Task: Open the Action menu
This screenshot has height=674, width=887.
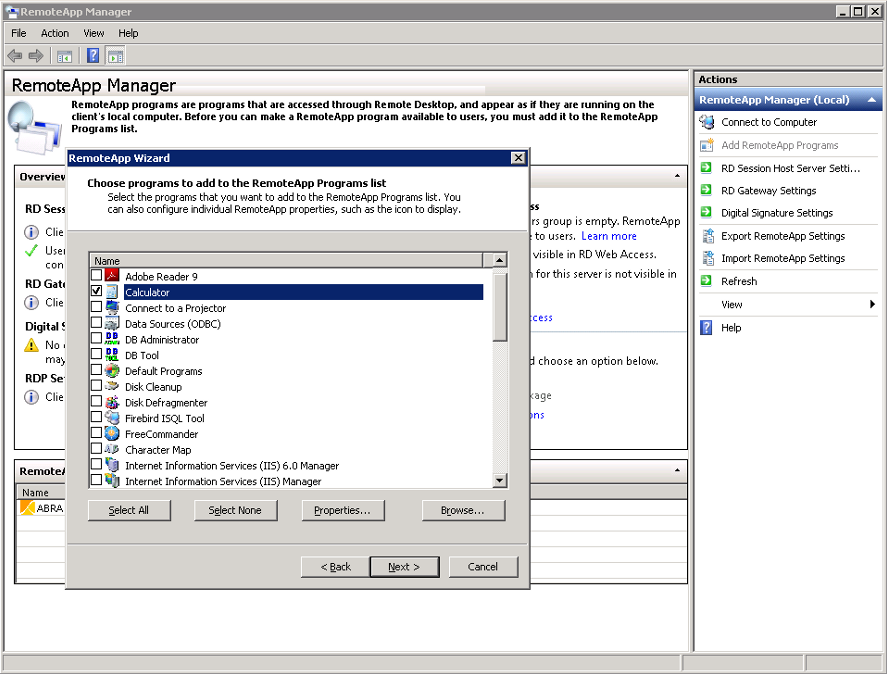Action: pos(55,33)
